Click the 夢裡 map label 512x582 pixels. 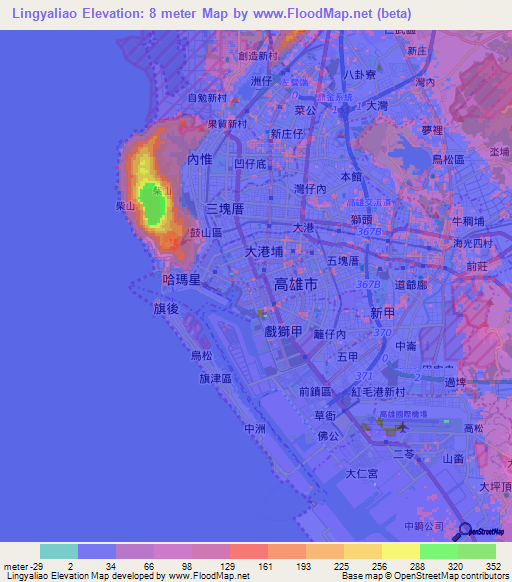point(432,130)
